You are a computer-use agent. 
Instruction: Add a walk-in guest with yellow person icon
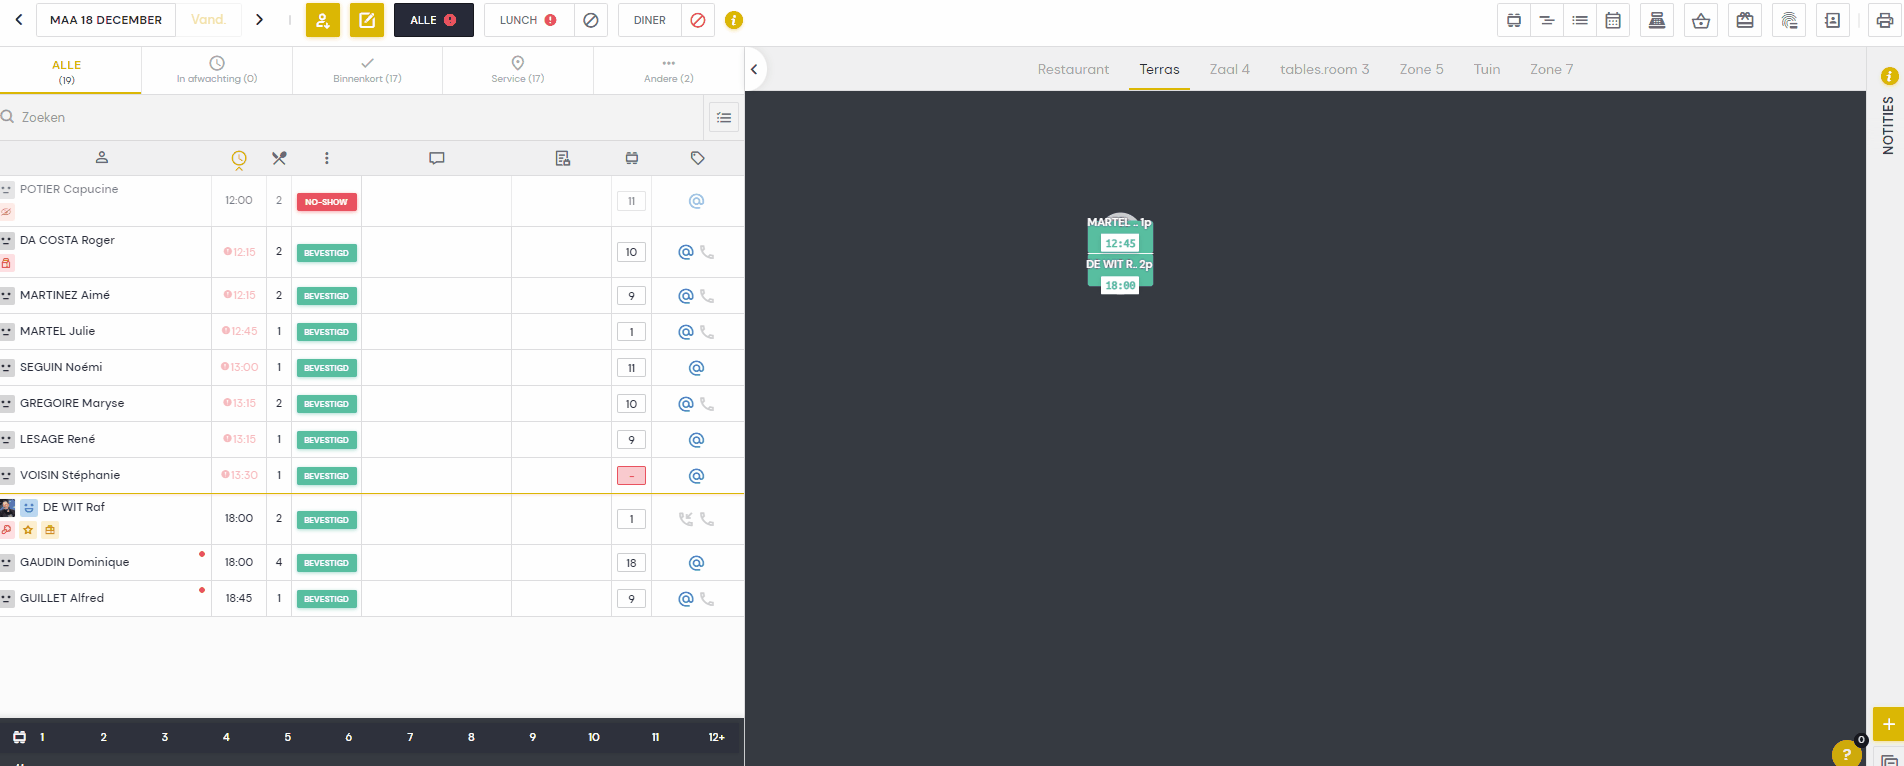tap(323, 20)
